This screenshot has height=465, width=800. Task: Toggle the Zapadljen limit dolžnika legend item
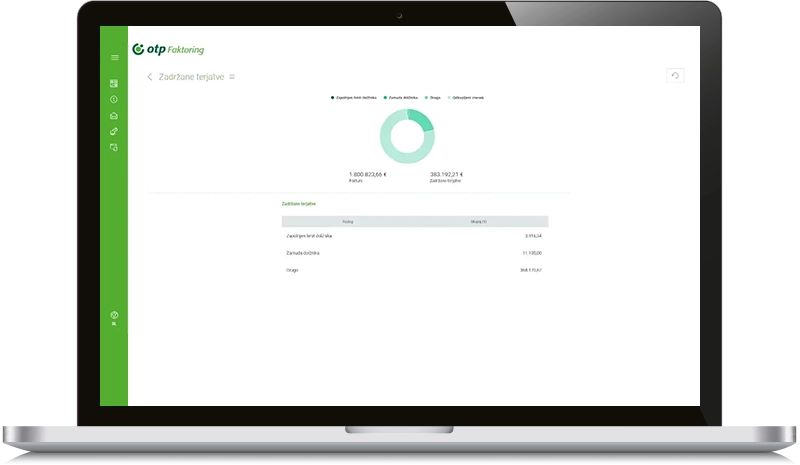pos(354,98)
